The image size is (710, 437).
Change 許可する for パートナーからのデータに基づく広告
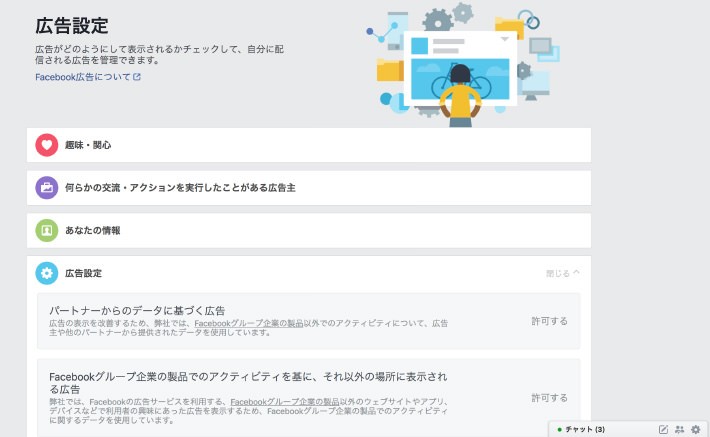[x=549, y=321]
